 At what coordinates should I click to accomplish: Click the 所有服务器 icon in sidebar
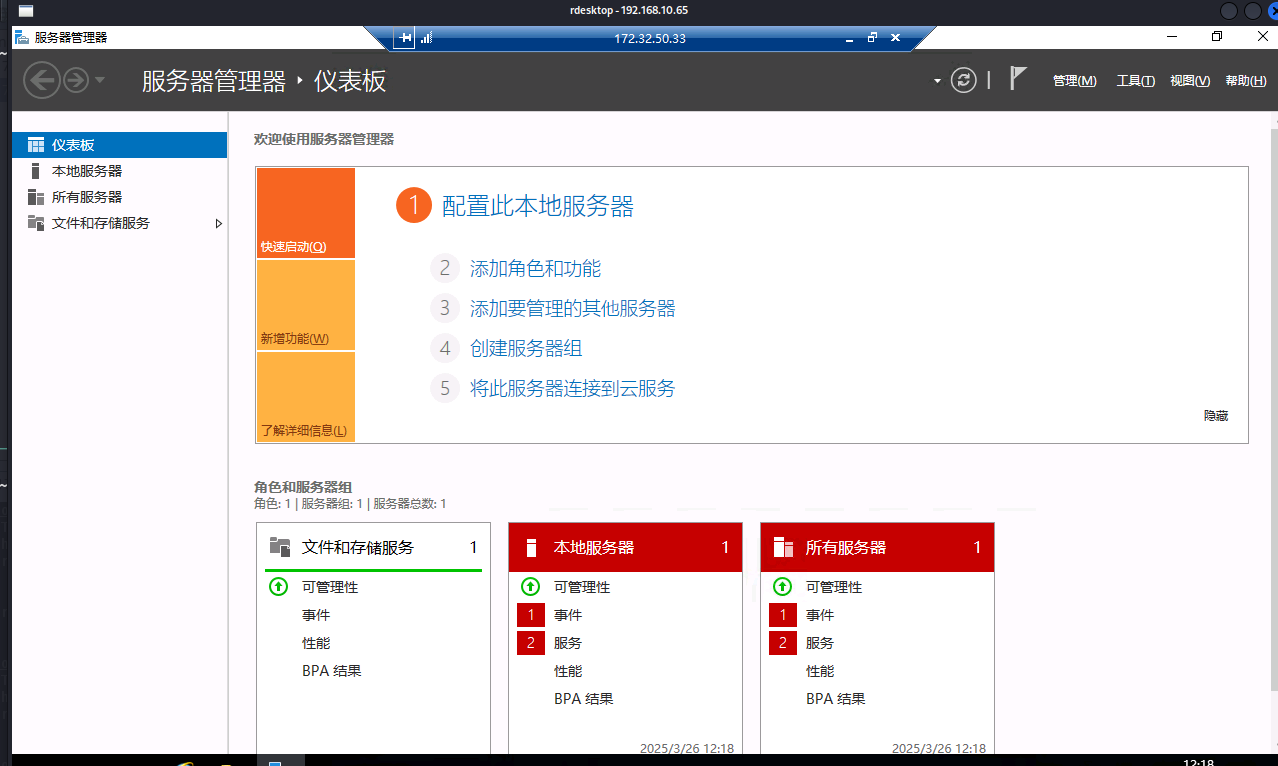[x=36, y=197]
